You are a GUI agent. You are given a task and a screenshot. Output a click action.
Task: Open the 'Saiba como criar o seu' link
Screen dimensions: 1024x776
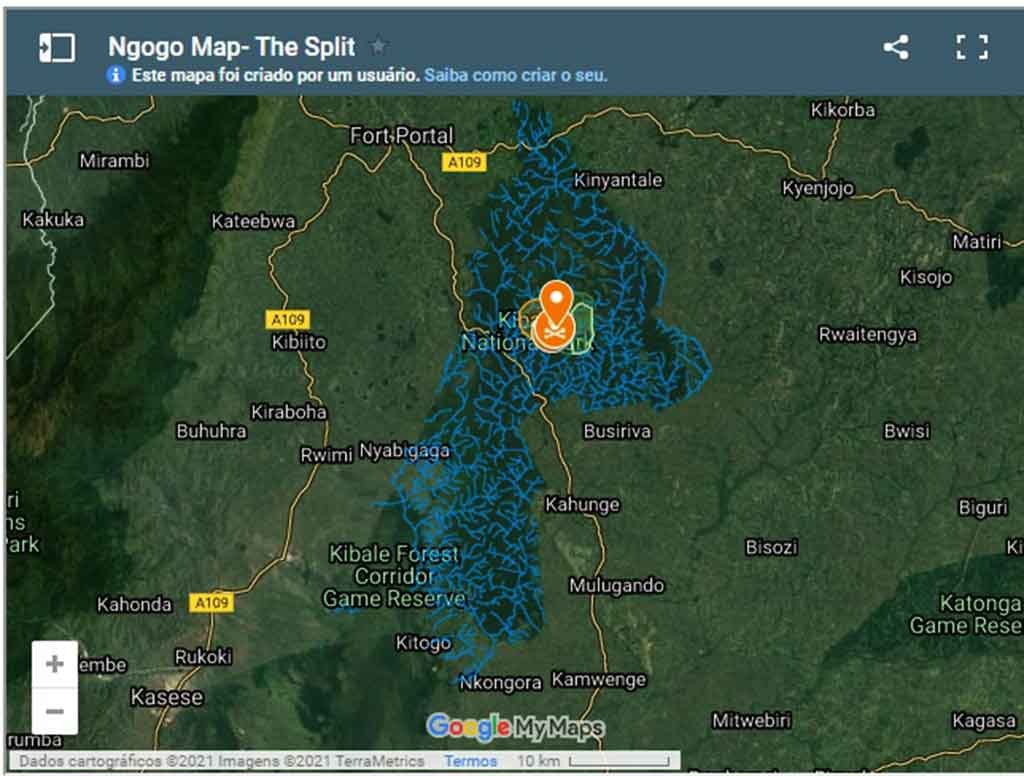515,75
